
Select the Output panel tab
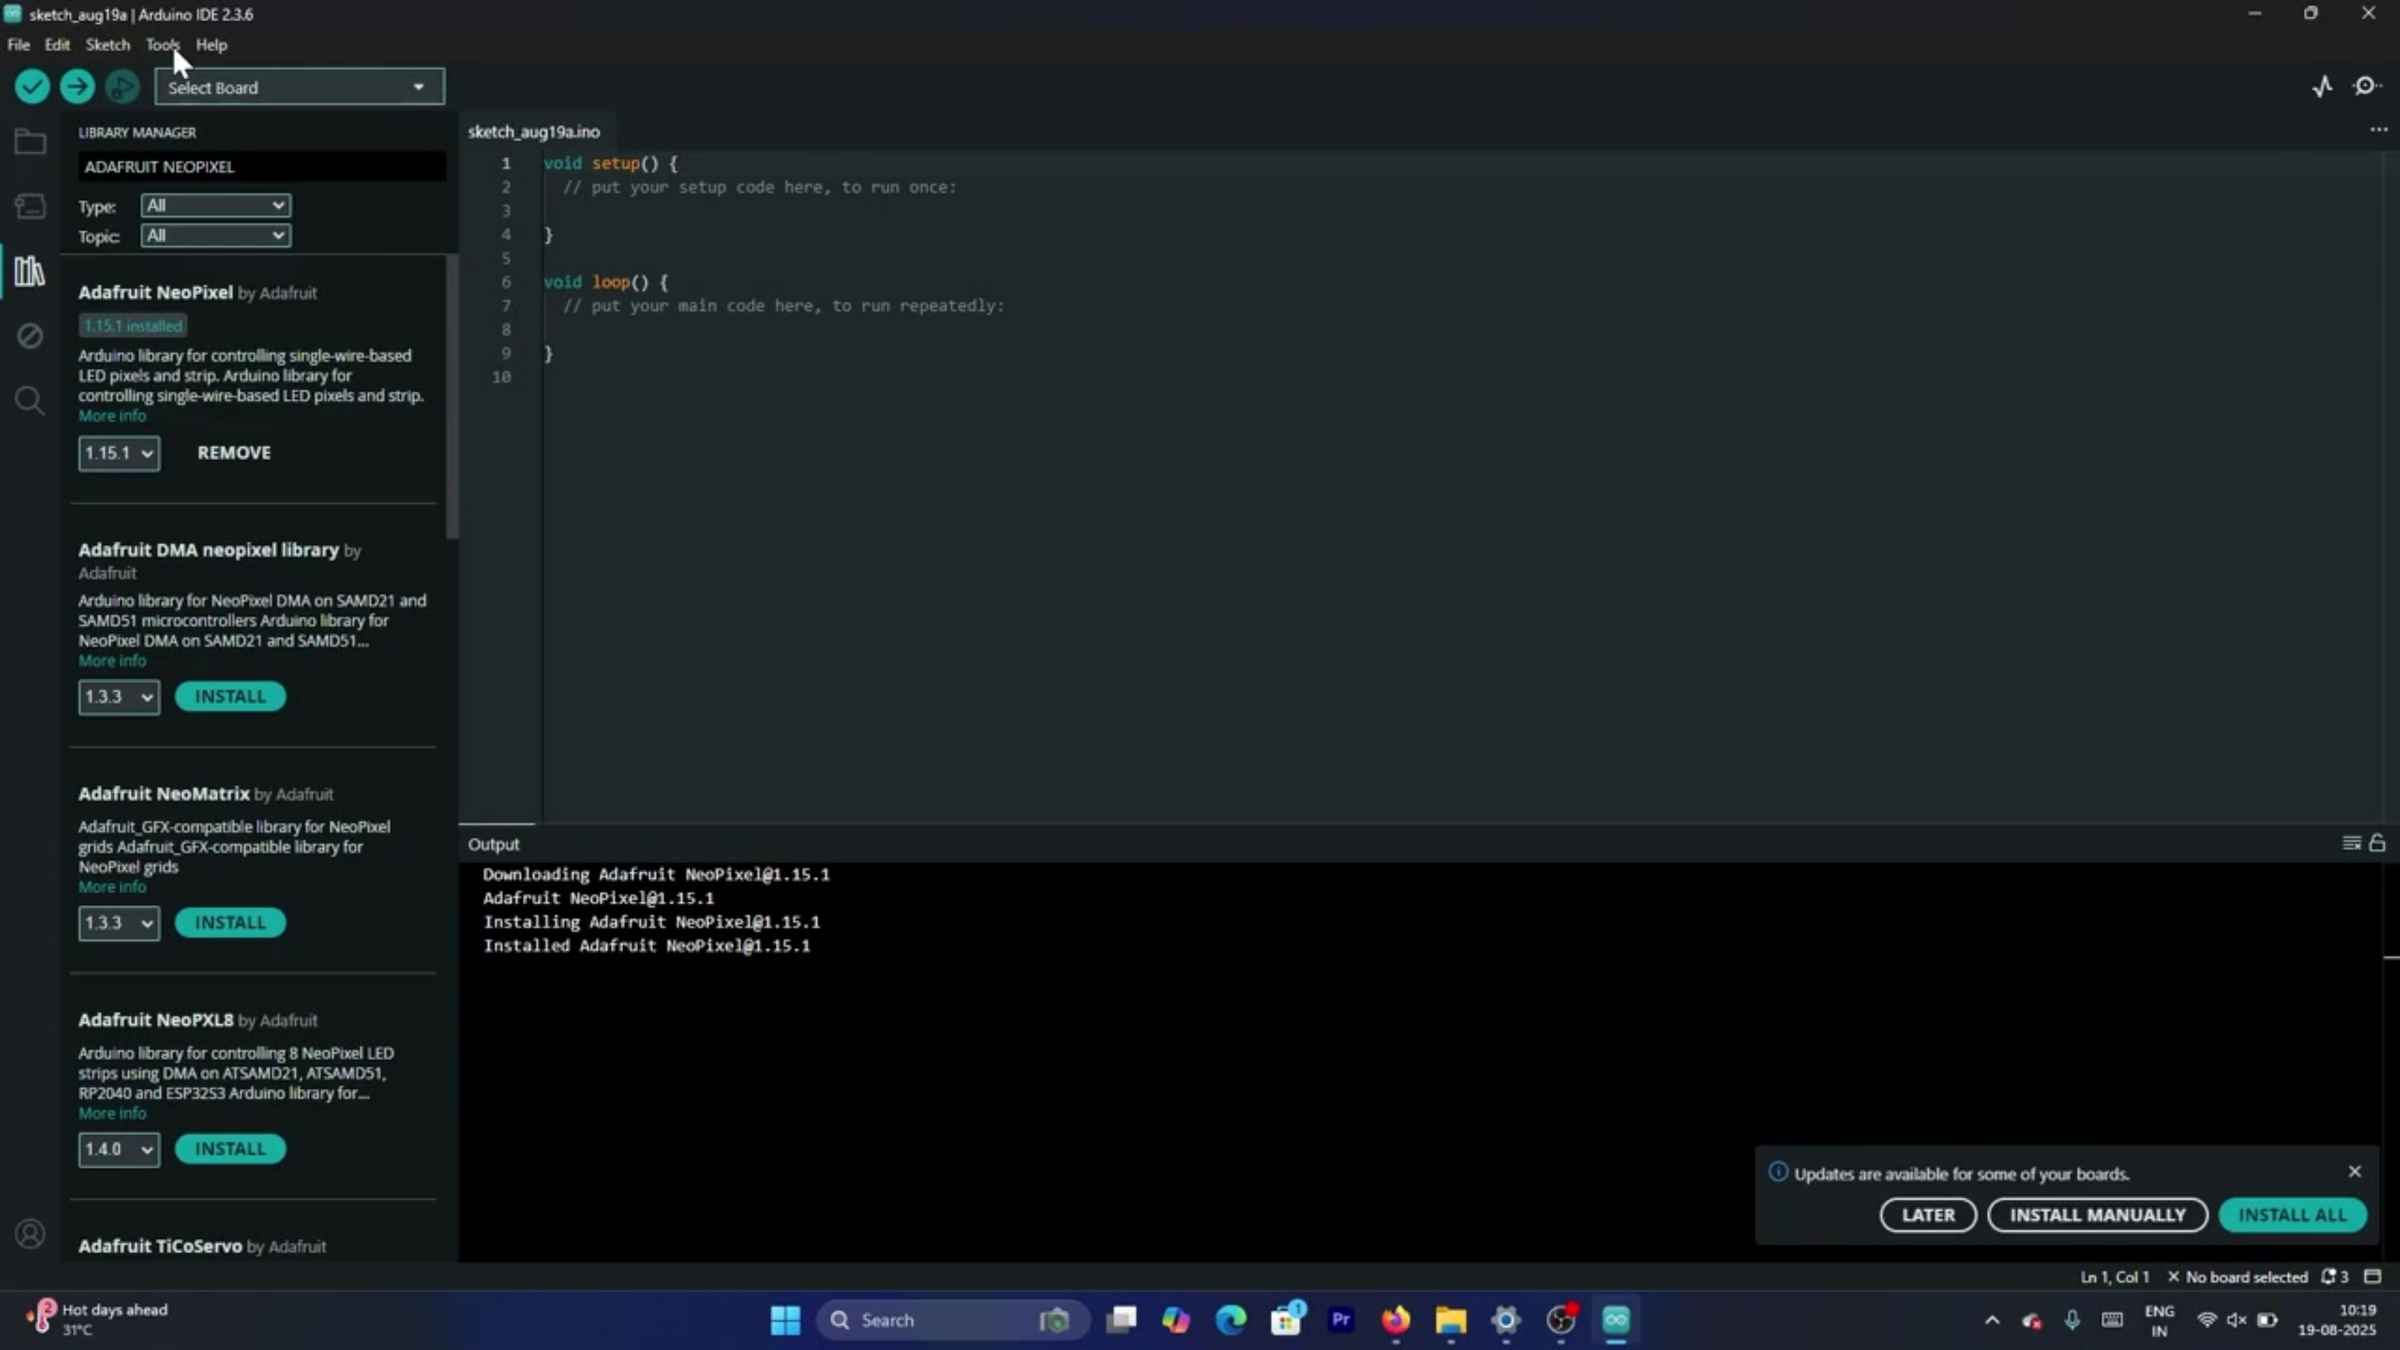494,844
